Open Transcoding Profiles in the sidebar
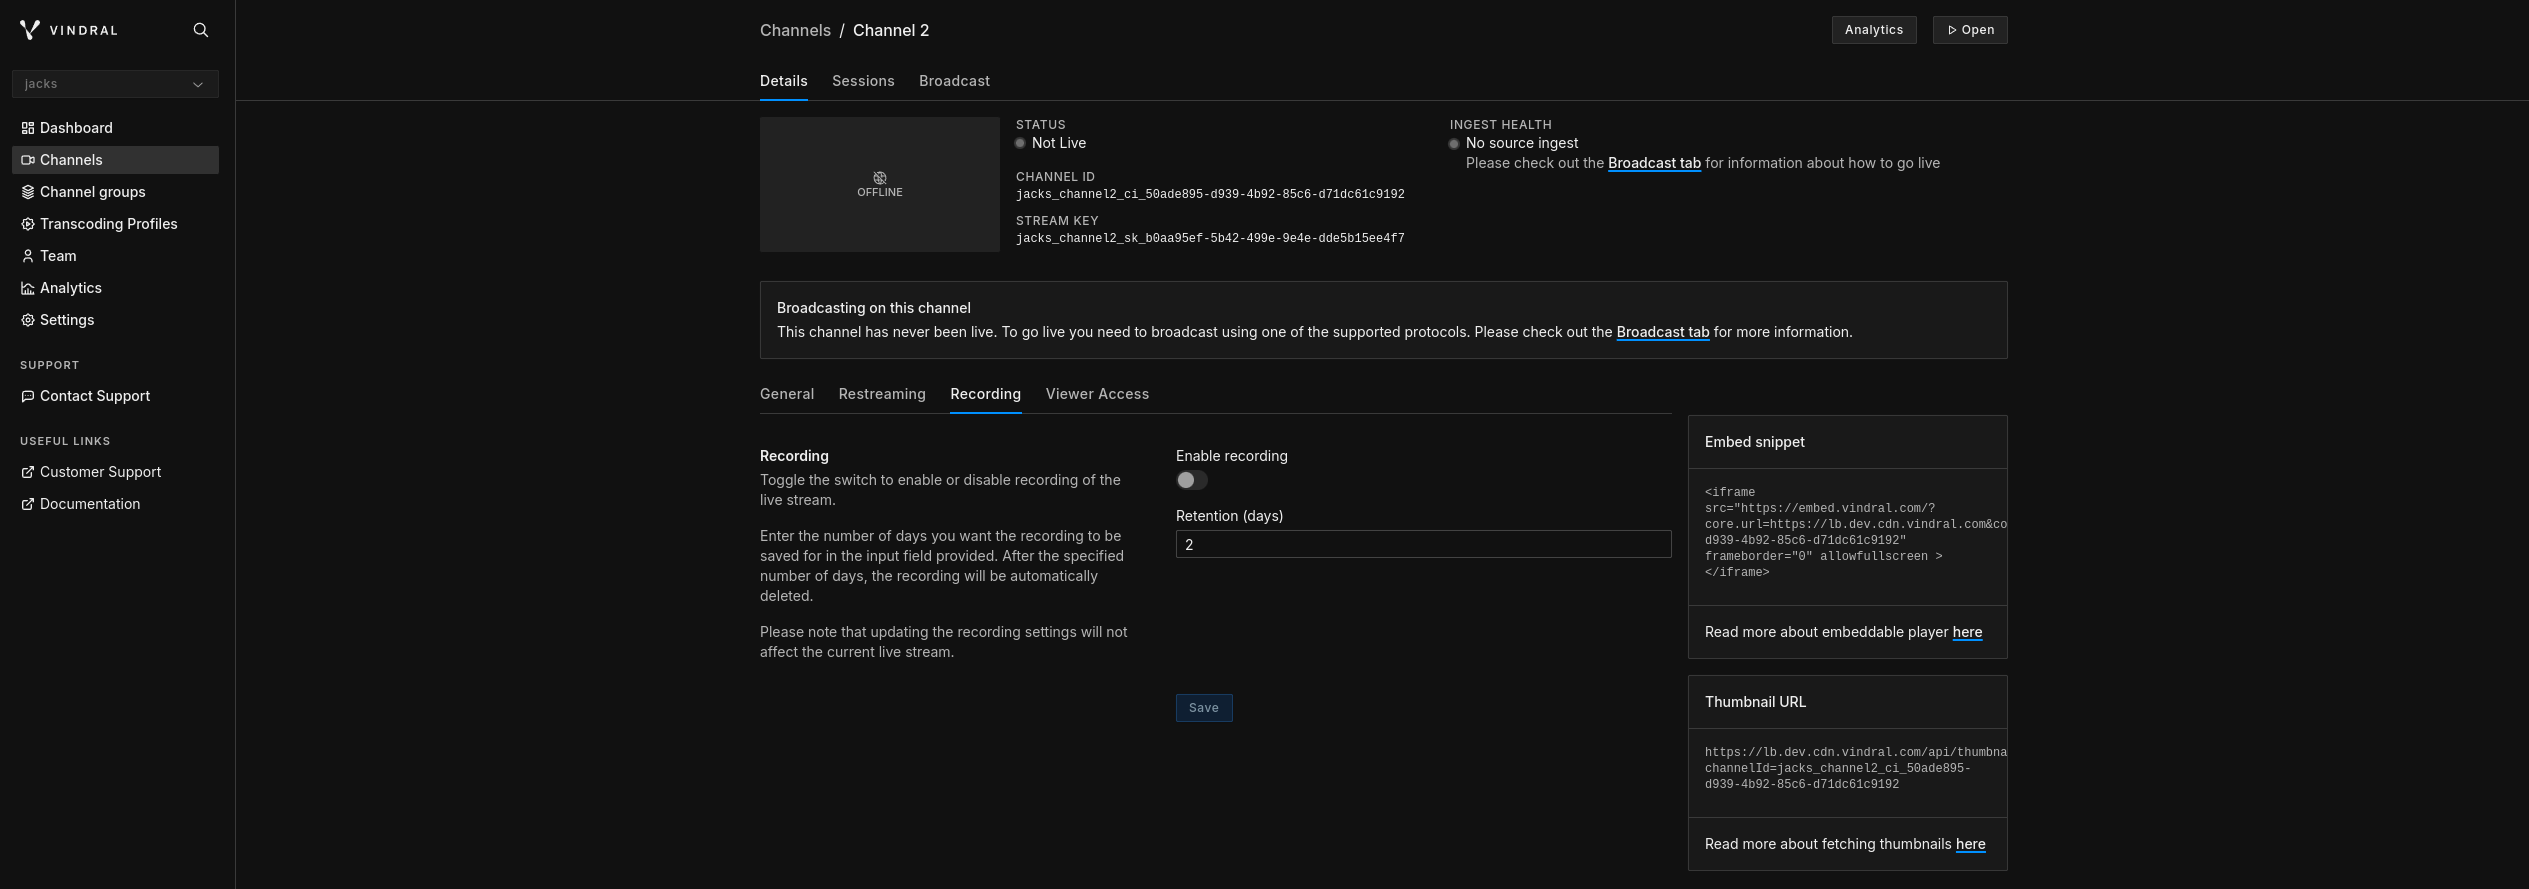This screenshot has height=889, width=2529. tap(115, 224)
